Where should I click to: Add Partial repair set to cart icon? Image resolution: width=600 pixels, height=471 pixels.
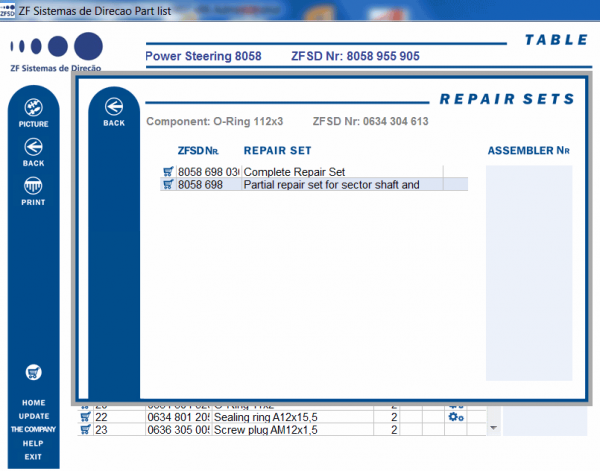click(x=168, y=184)
